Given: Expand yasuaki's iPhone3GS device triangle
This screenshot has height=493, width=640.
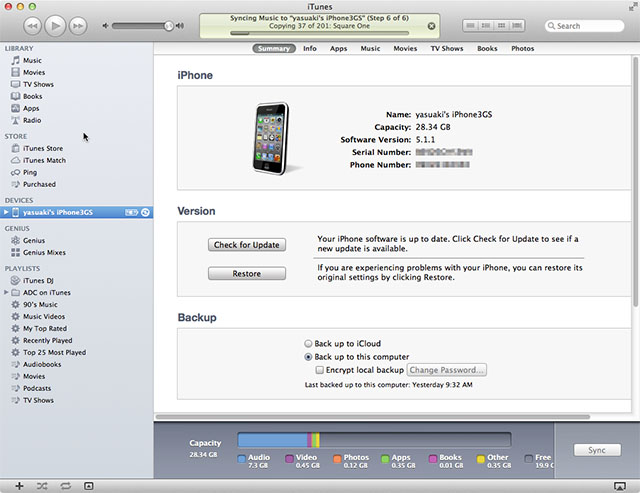Looking at the screenshot, I should click(x=6, y=212).
